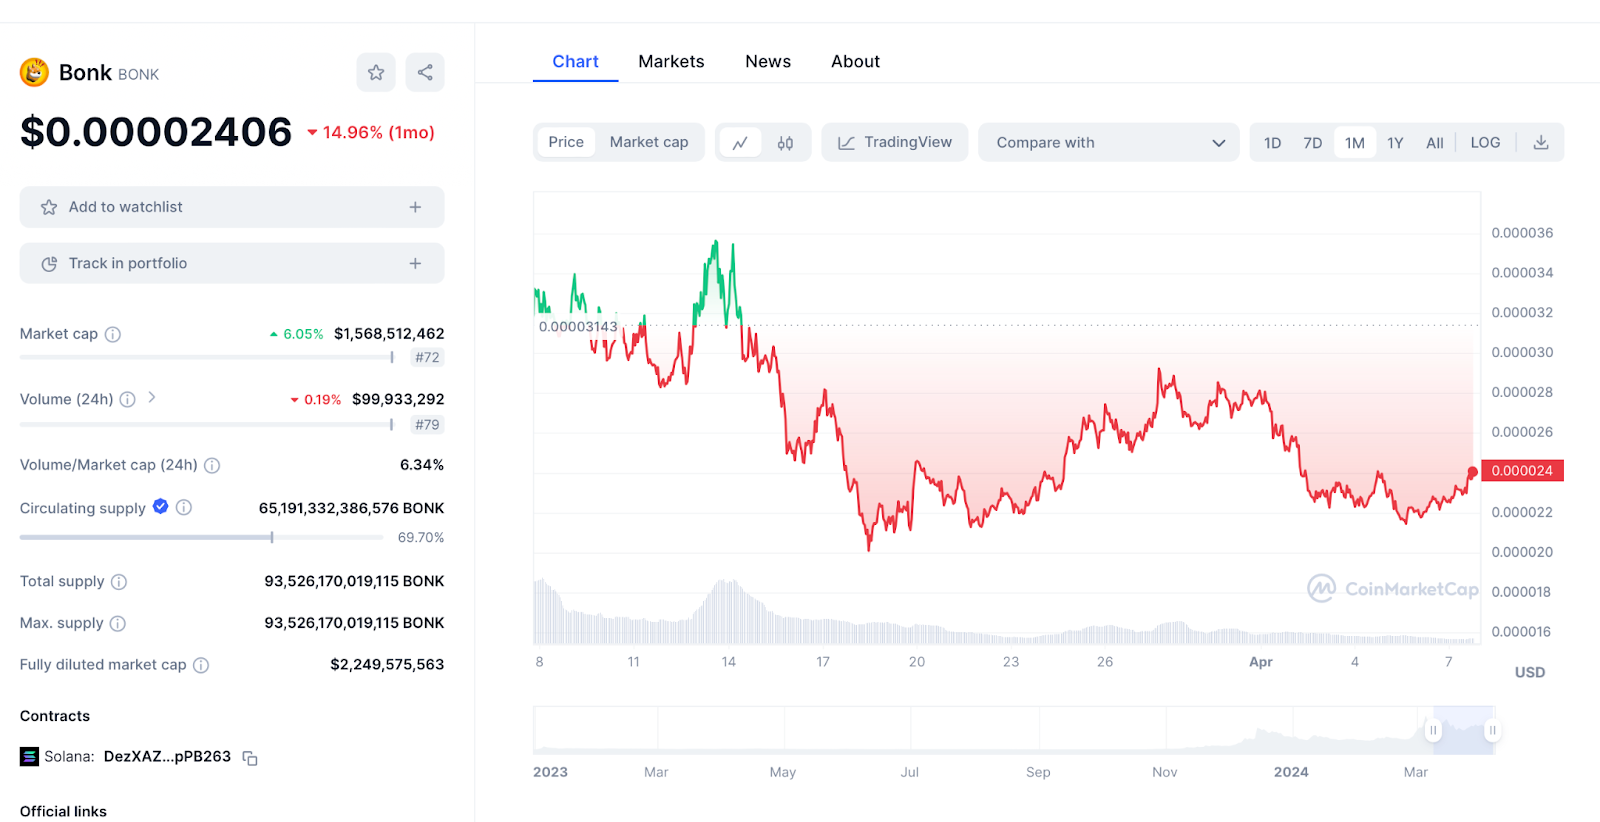Image resolution: width=1600 pixels, height=822 pixels.
Task: Toggle Price view on chart
Action: (x=566, y=142)
